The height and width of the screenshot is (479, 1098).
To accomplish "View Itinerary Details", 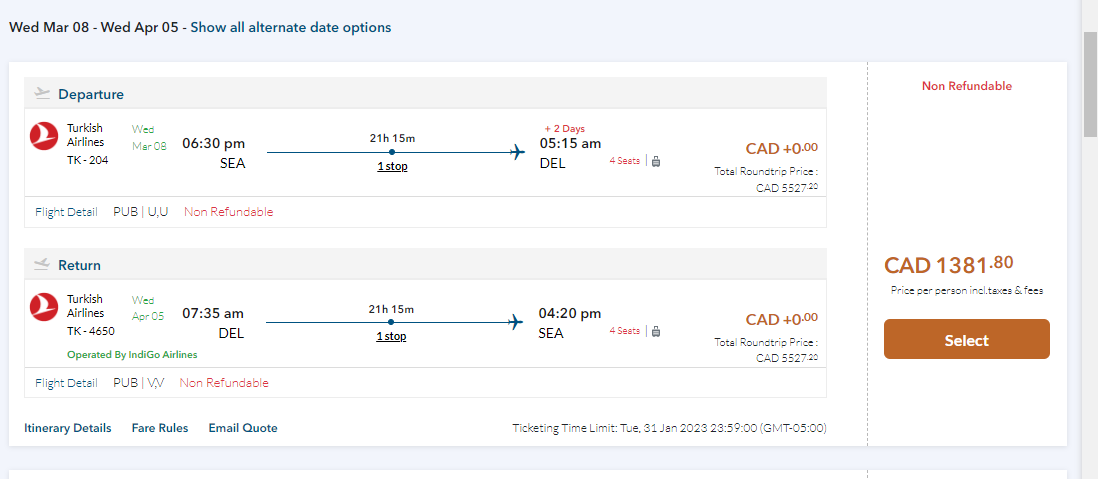I will [68, 428].
